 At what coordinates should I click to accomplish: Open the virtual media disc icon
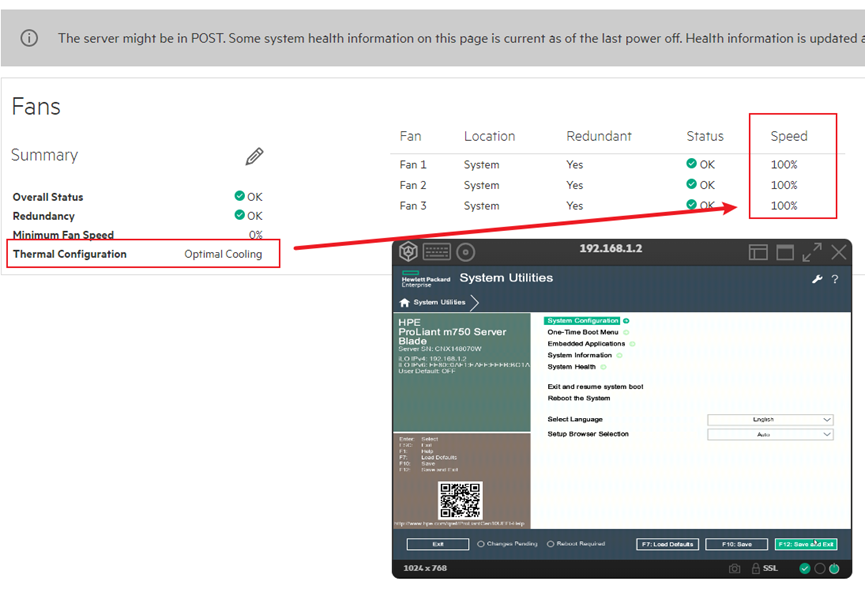tap(466, 252)
